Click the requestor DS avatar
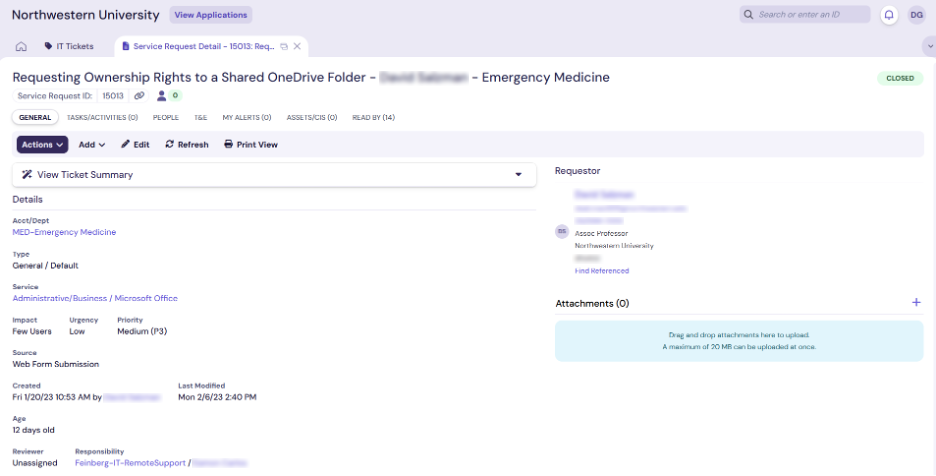This screenshot has height=476, width=936. click(562, 231)
